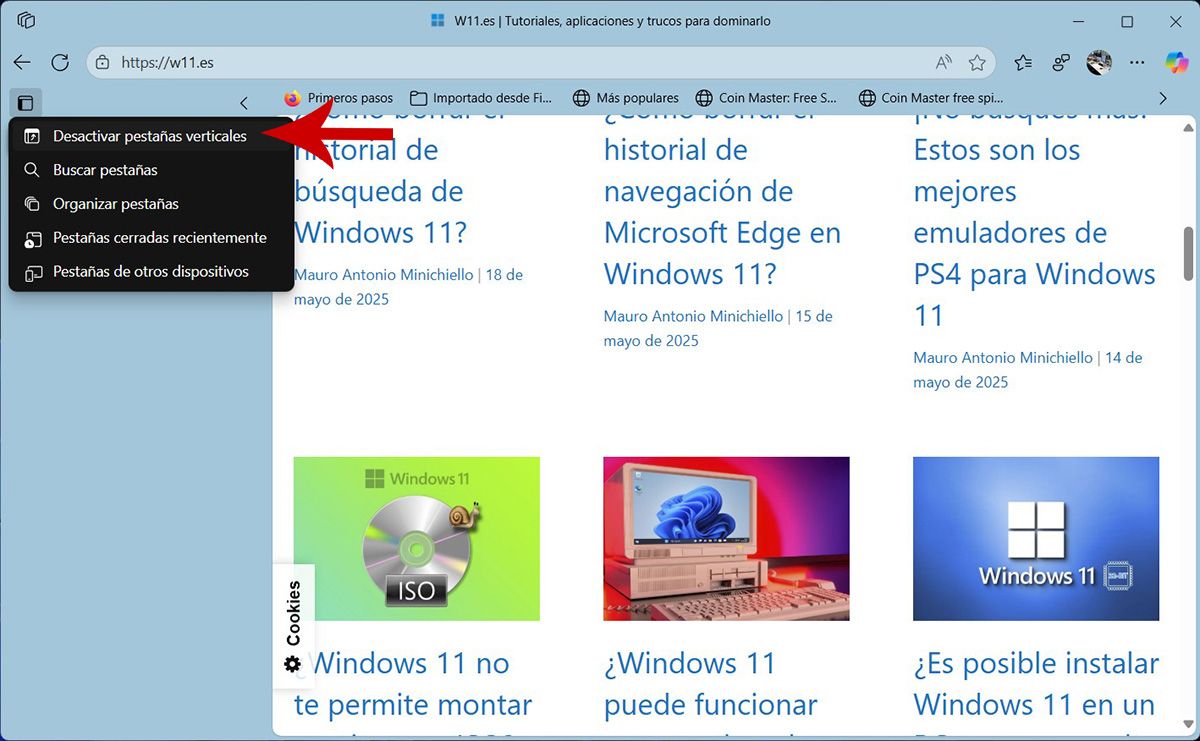The image size is (1200, 741).
Task: Choose Buscar pestañas from the menu
Action: tap(151, 170)
